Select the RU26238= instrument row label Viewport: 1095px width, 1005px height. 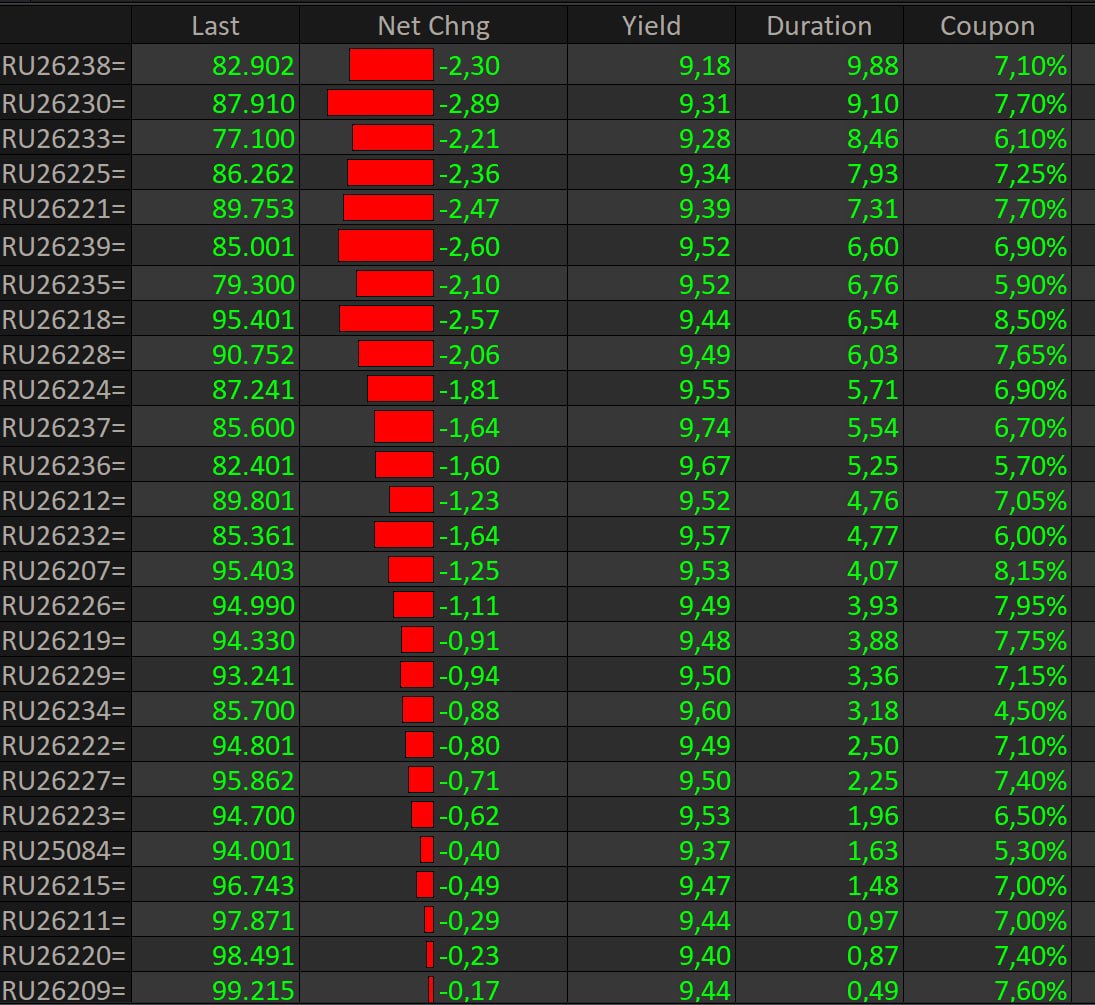coord(64,66)
